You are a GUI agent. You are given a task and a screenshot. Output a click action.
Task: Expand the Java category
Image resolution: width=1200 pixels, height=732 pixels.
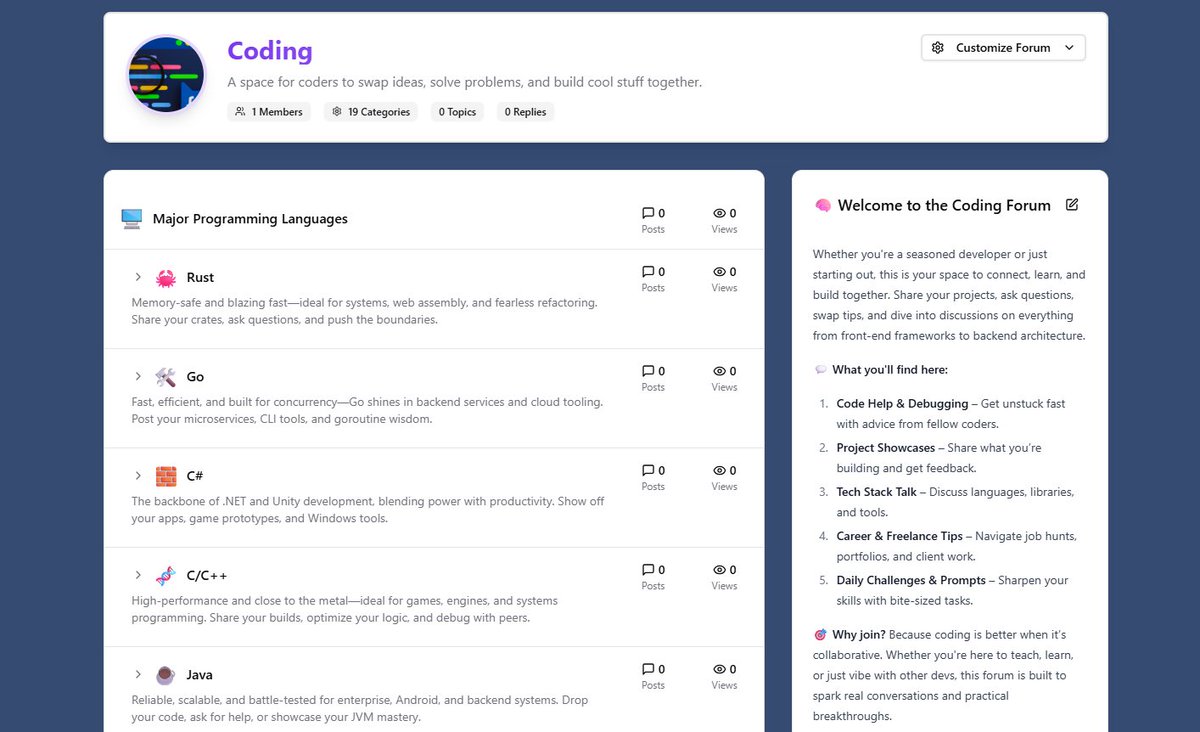[138, 674]
